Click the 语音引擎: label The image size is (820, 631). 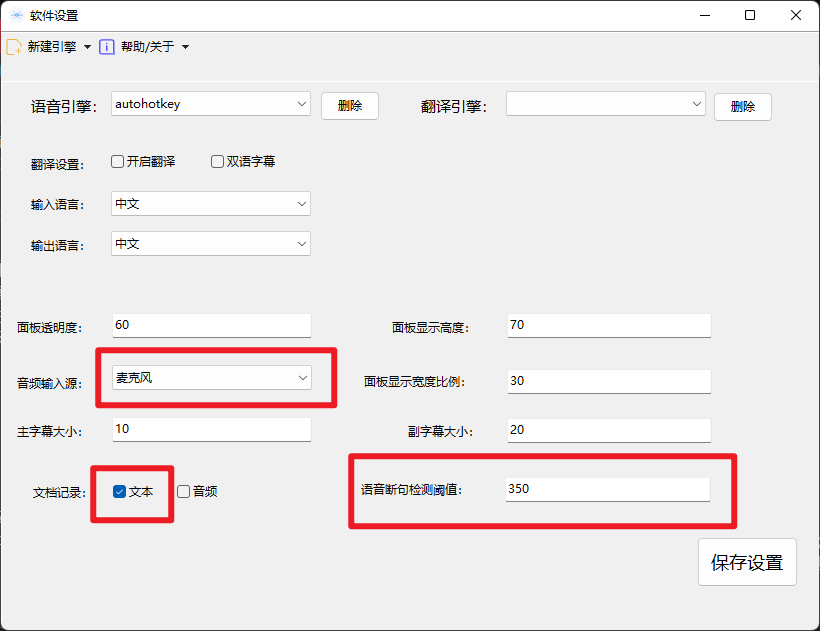coord(64,107)
